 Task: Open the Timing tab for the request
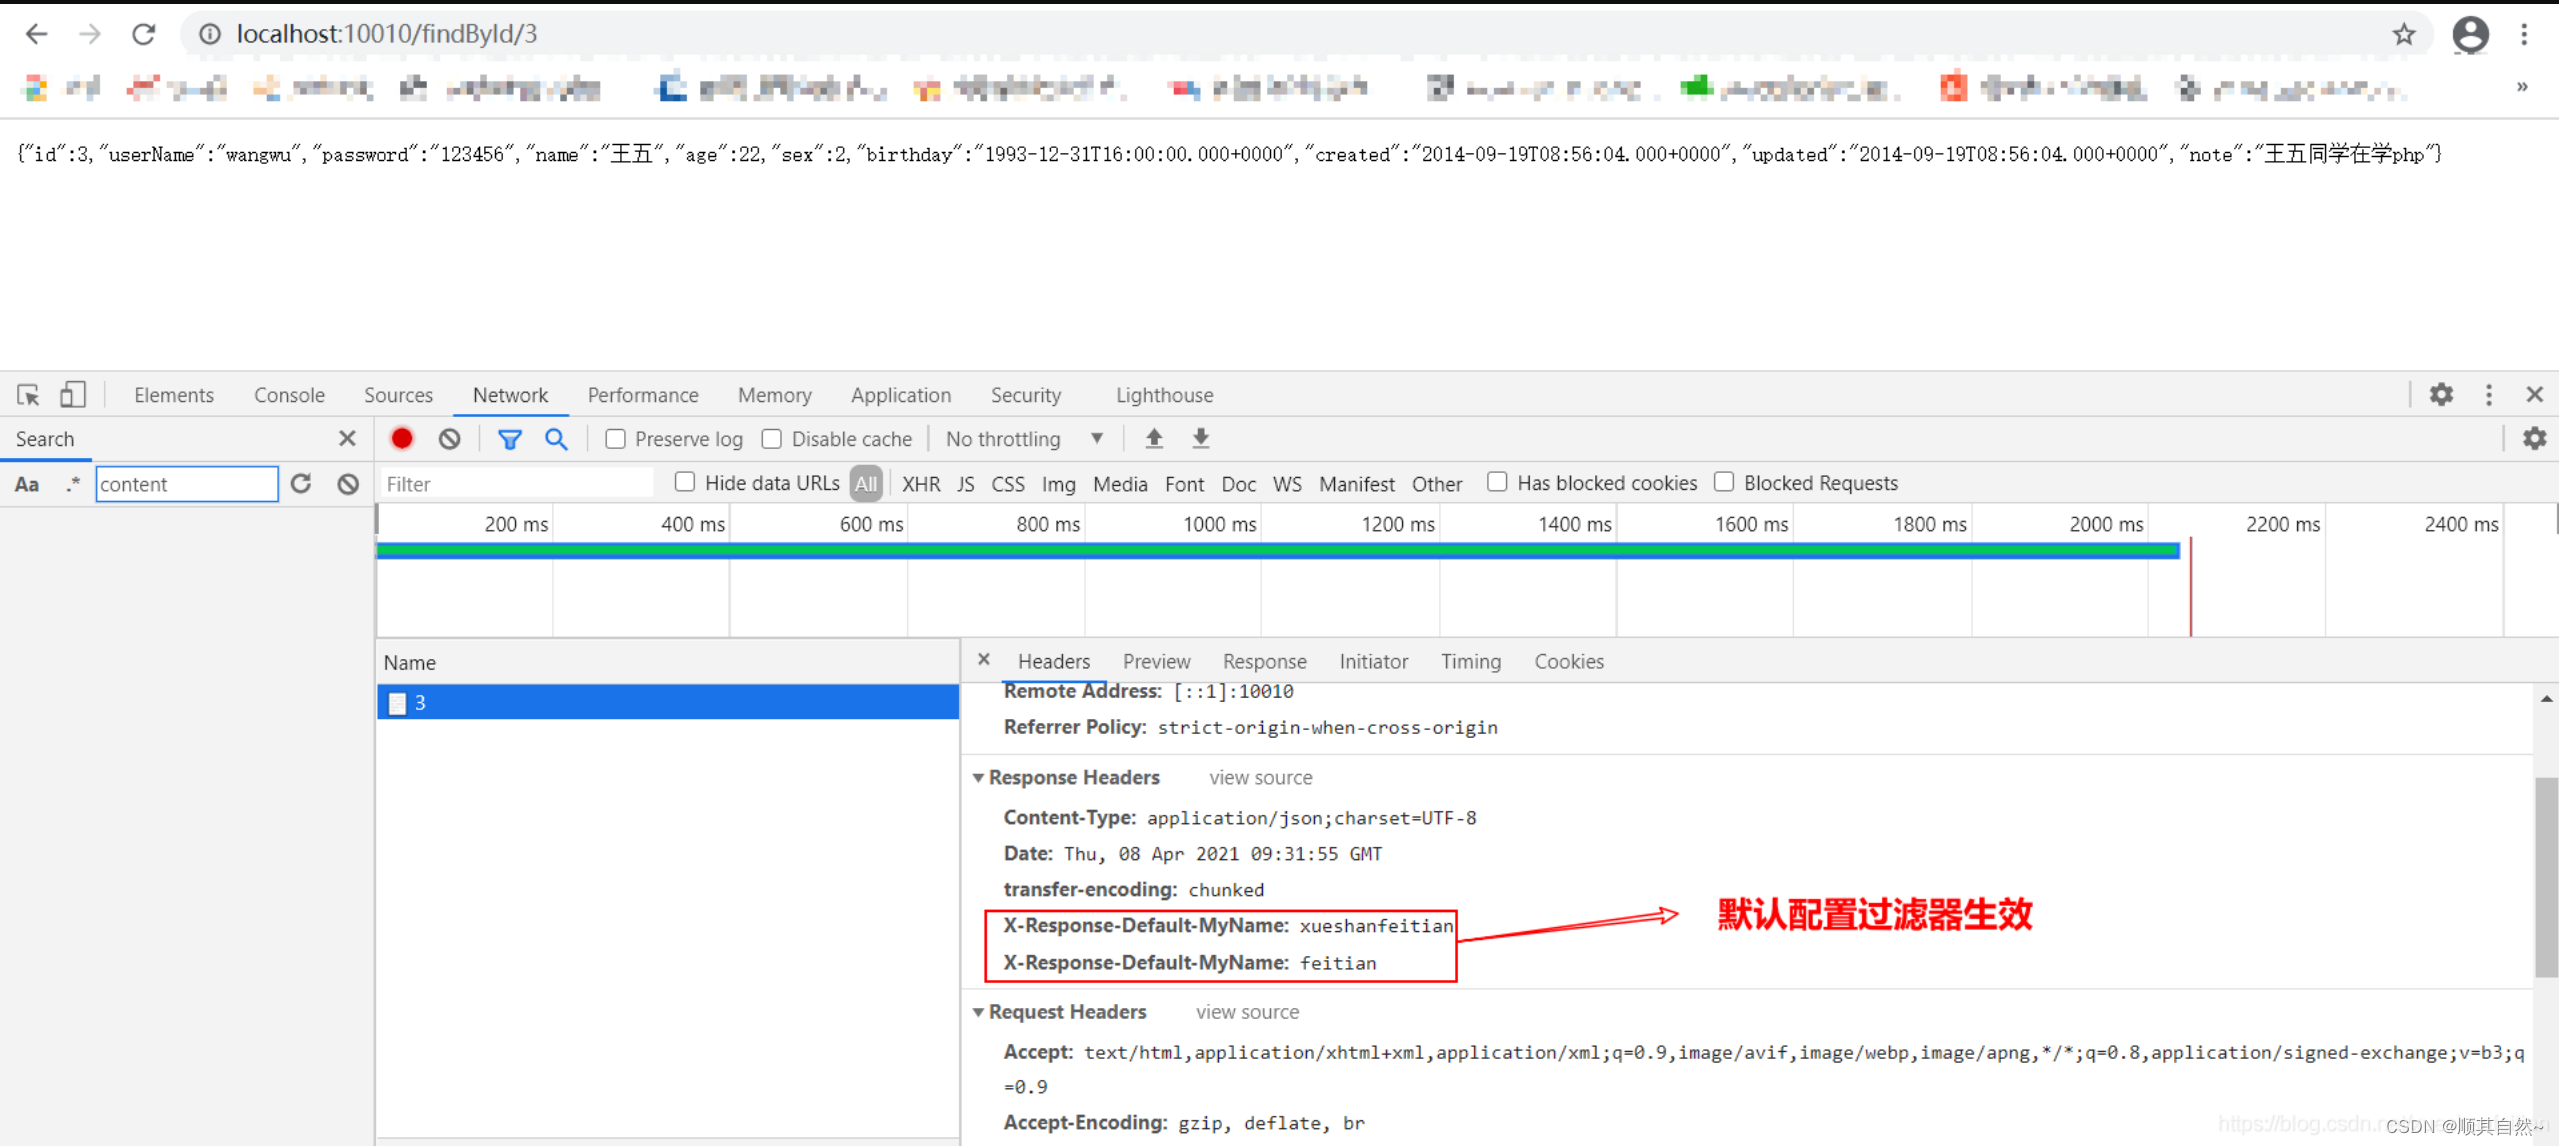pos(1470,661)
